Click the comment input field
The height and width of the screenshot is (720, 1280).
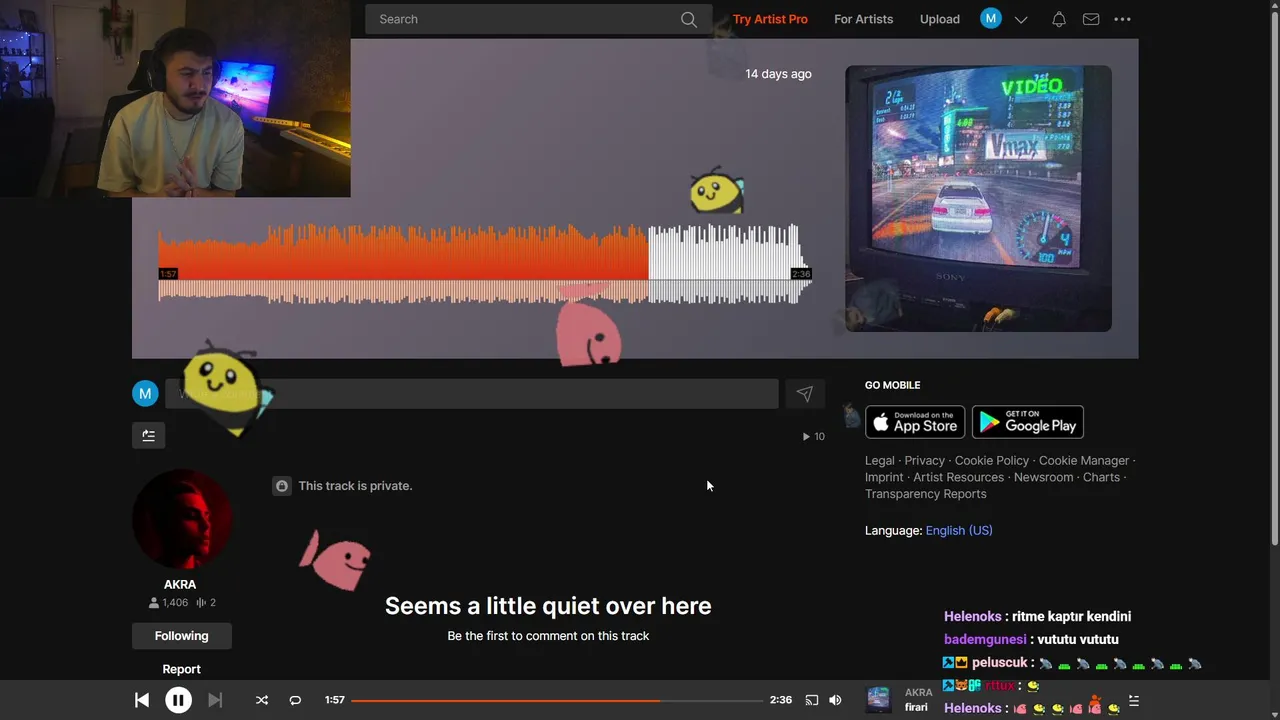tap(471, 394)
